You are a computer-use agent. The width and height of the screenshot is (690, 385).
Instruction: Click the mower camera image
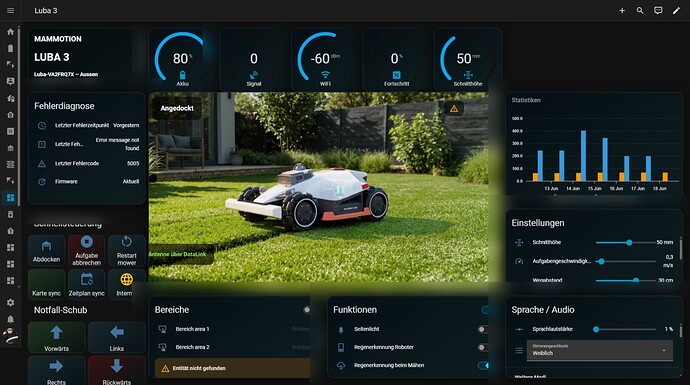tap(318, 187)
